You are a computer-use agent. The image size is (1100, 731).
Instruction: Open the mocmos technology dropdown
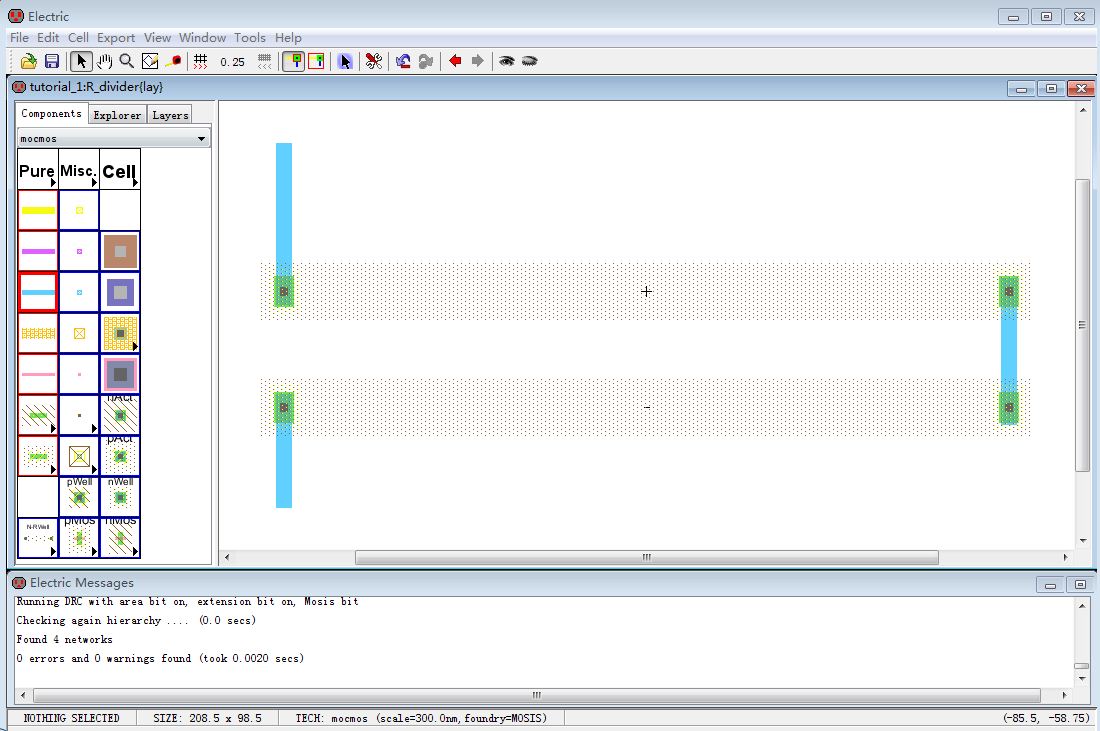[x=113, y=139]
